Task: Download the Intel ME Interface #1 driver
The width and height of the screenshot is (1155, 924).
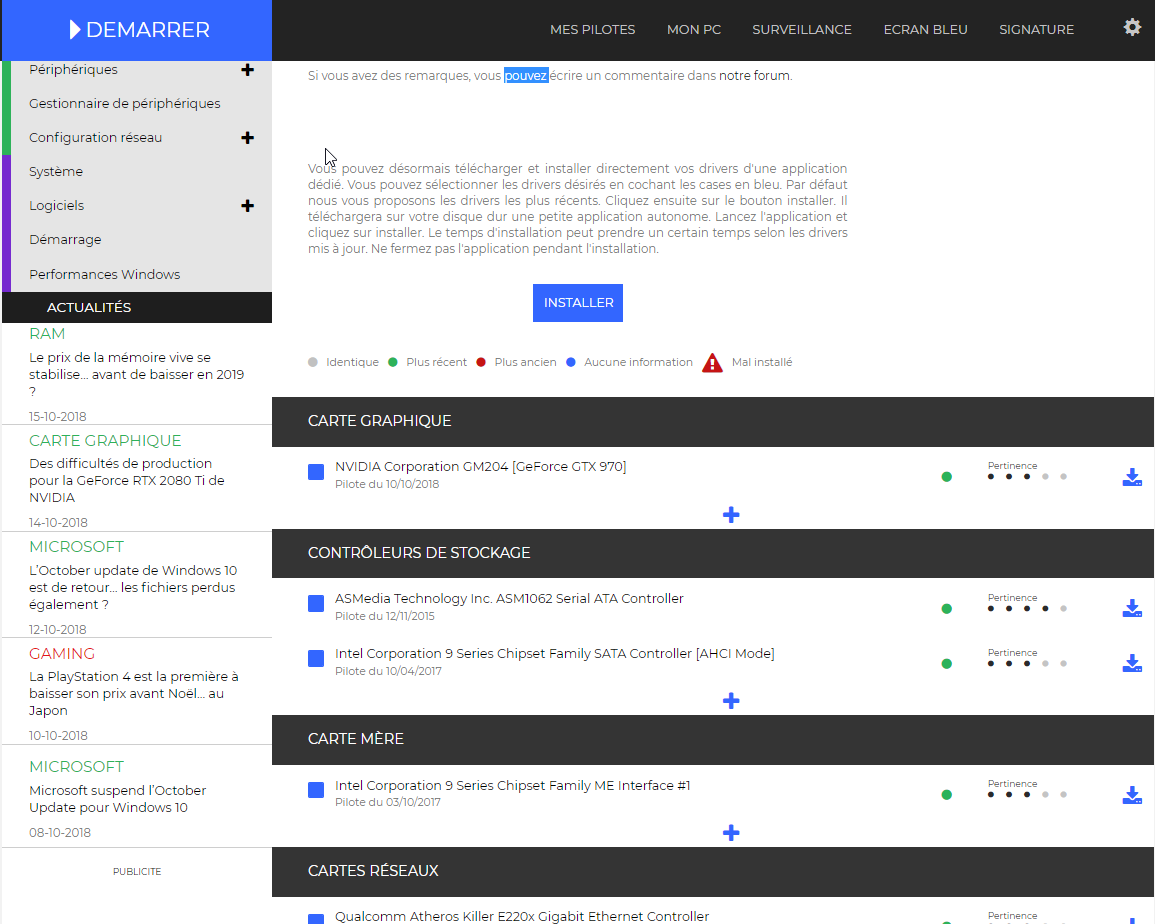Action: tap(1132, 795)
